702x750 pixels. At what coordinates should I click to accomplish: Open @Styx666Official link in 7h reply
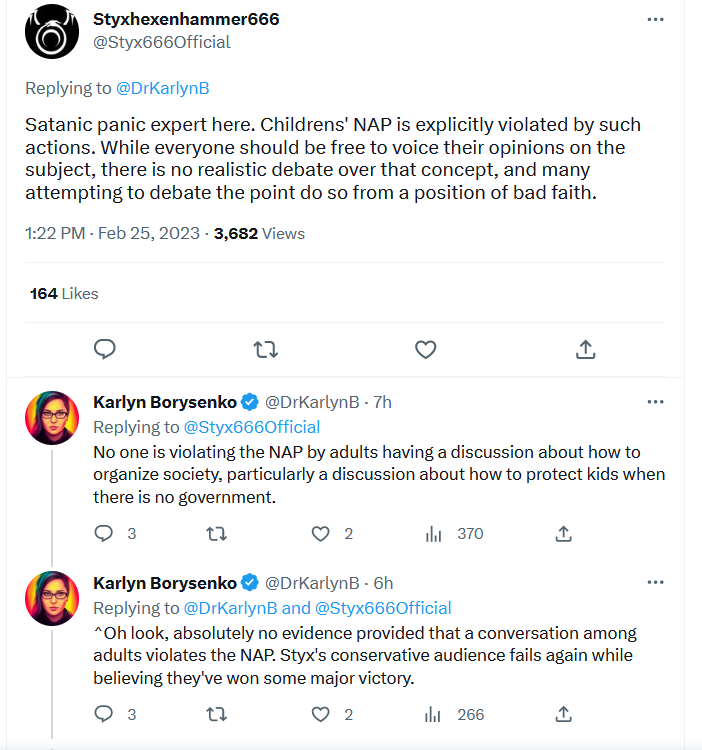[x=252, y=427]
